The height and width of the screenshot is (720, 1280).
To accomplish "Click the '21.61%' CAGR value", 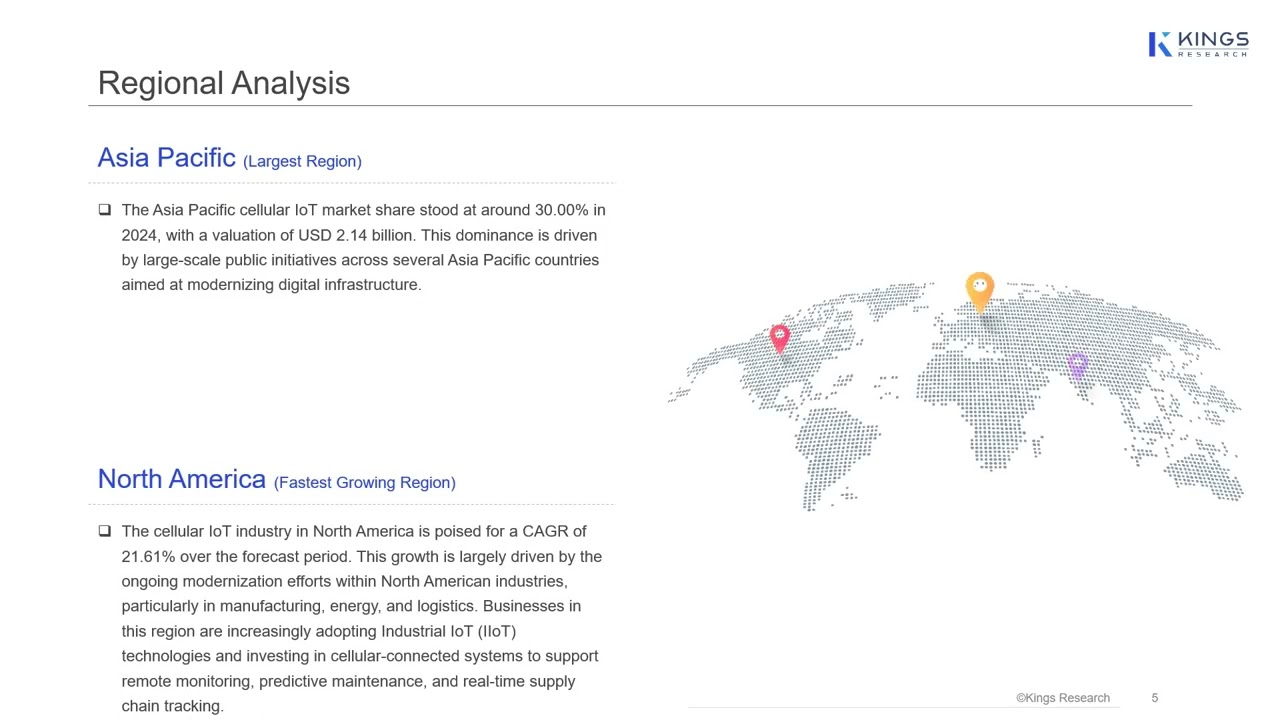I will (148, 556).
